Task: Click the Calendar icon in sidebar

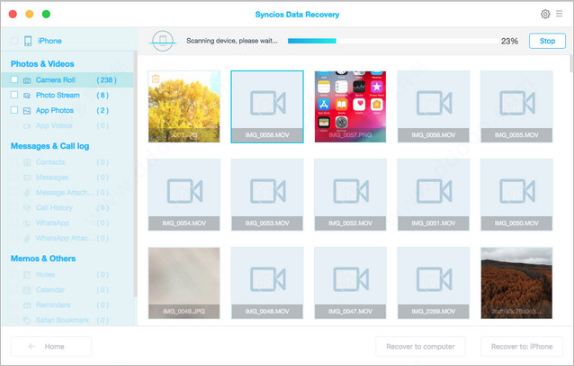Action: click(x=27, y=290)
